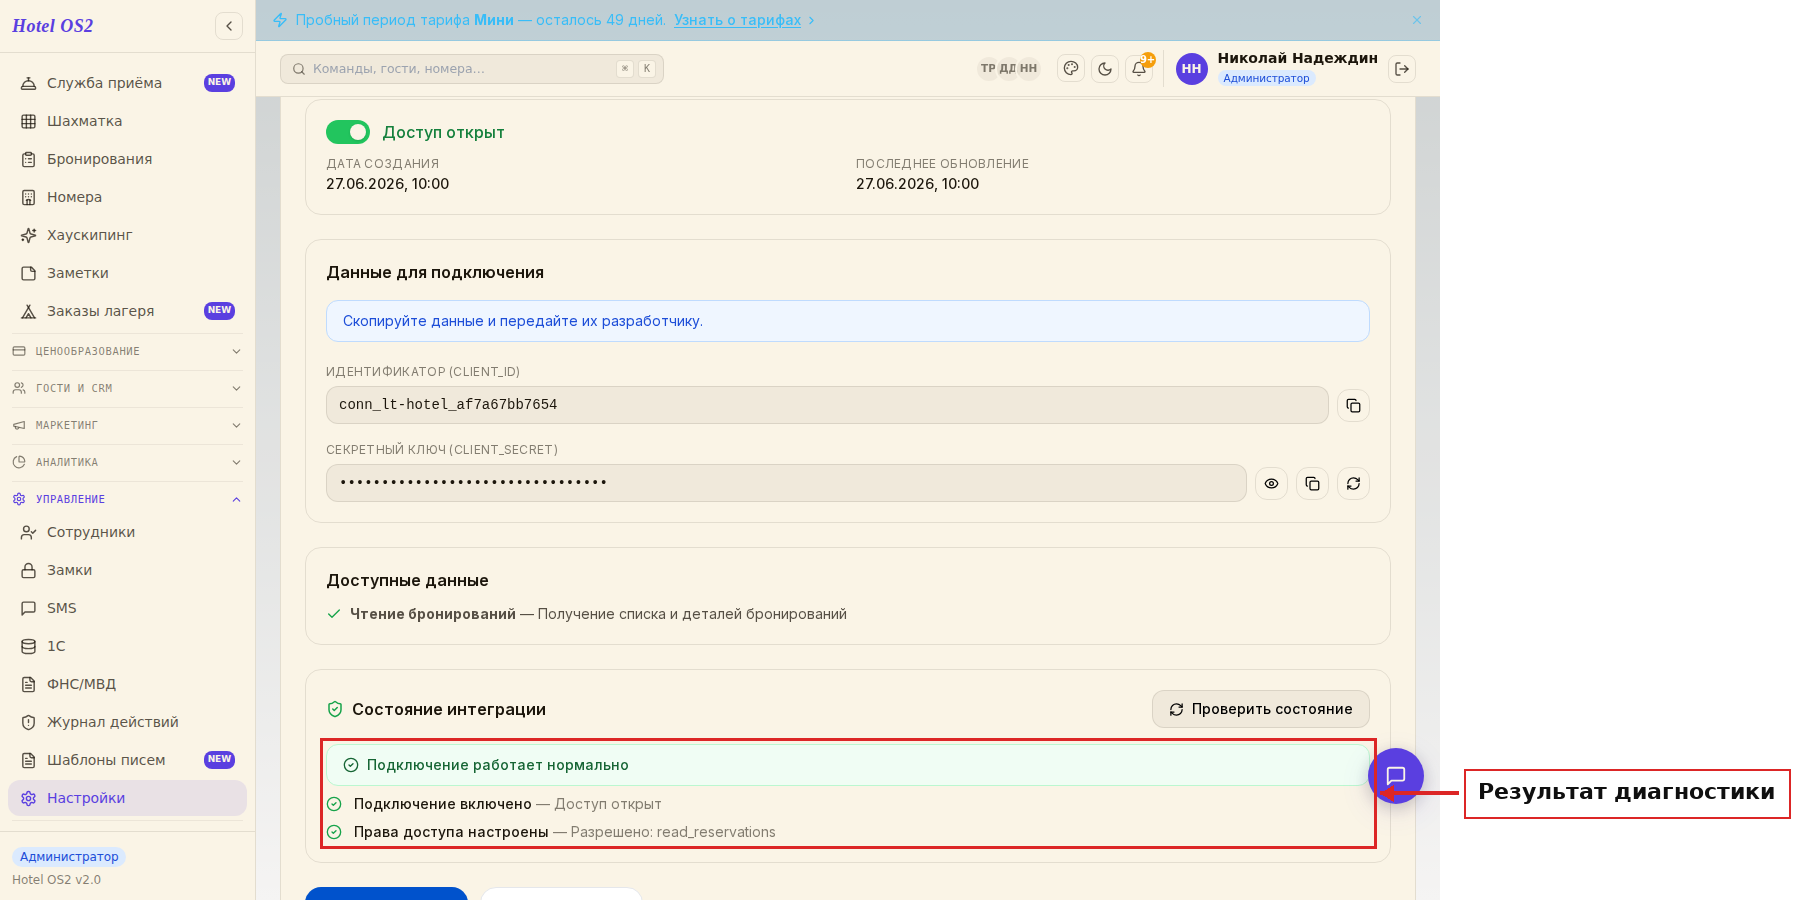Open Хаускипинг section
The width and height of the screenshot is (1814, 900).
(127, 235)
